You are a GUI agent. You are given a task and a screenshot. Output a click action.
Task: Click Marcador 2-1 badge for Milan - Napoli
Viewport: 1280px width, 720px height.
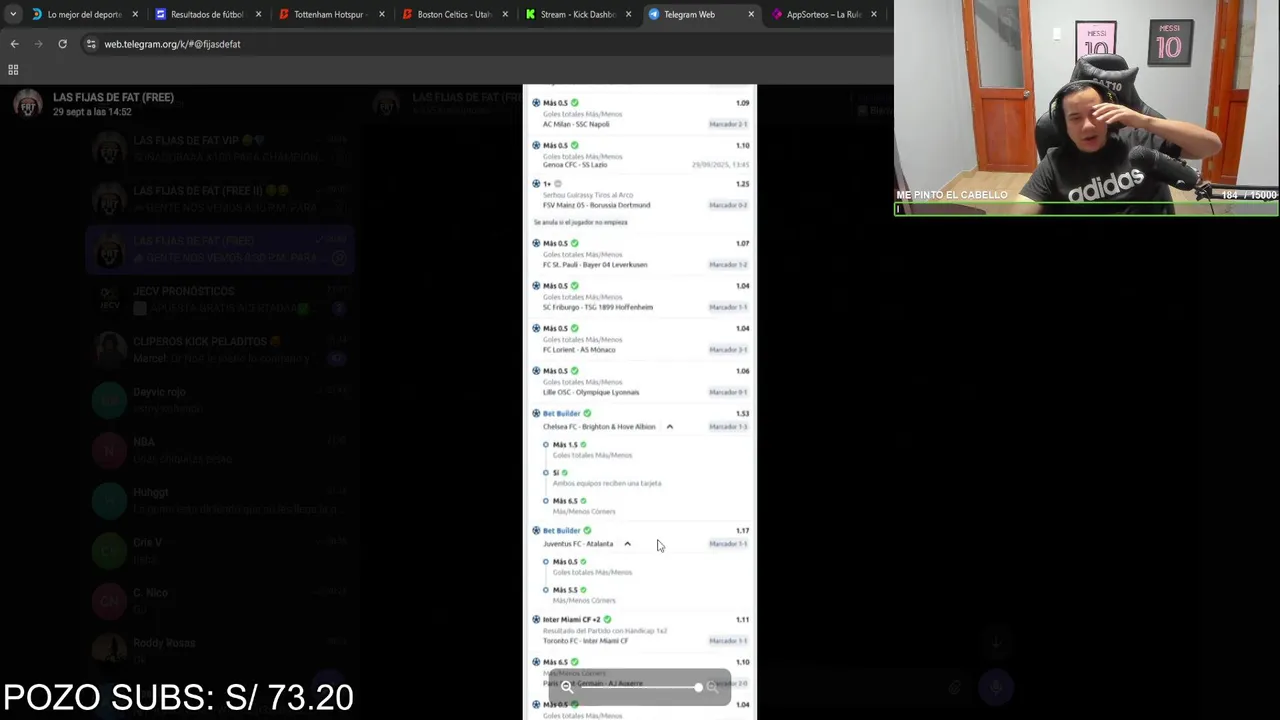pyautogui.click(x=728, y=124)
